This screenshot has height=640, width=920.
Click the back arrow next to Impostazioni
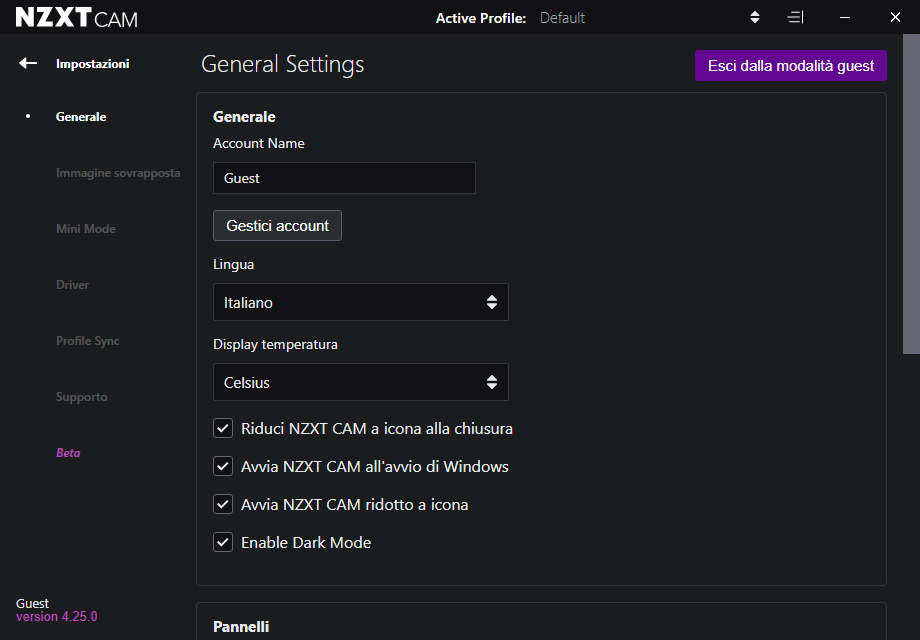point(28,63)
